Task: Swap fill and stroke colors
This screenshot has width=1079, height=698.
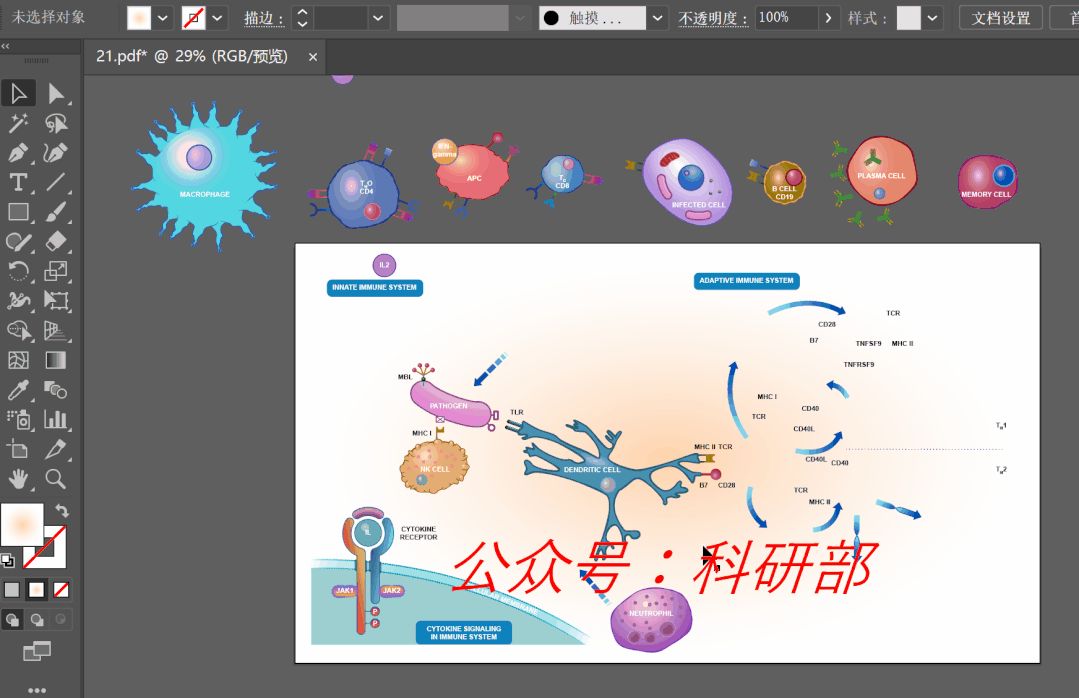Action: tap(62, 511)
